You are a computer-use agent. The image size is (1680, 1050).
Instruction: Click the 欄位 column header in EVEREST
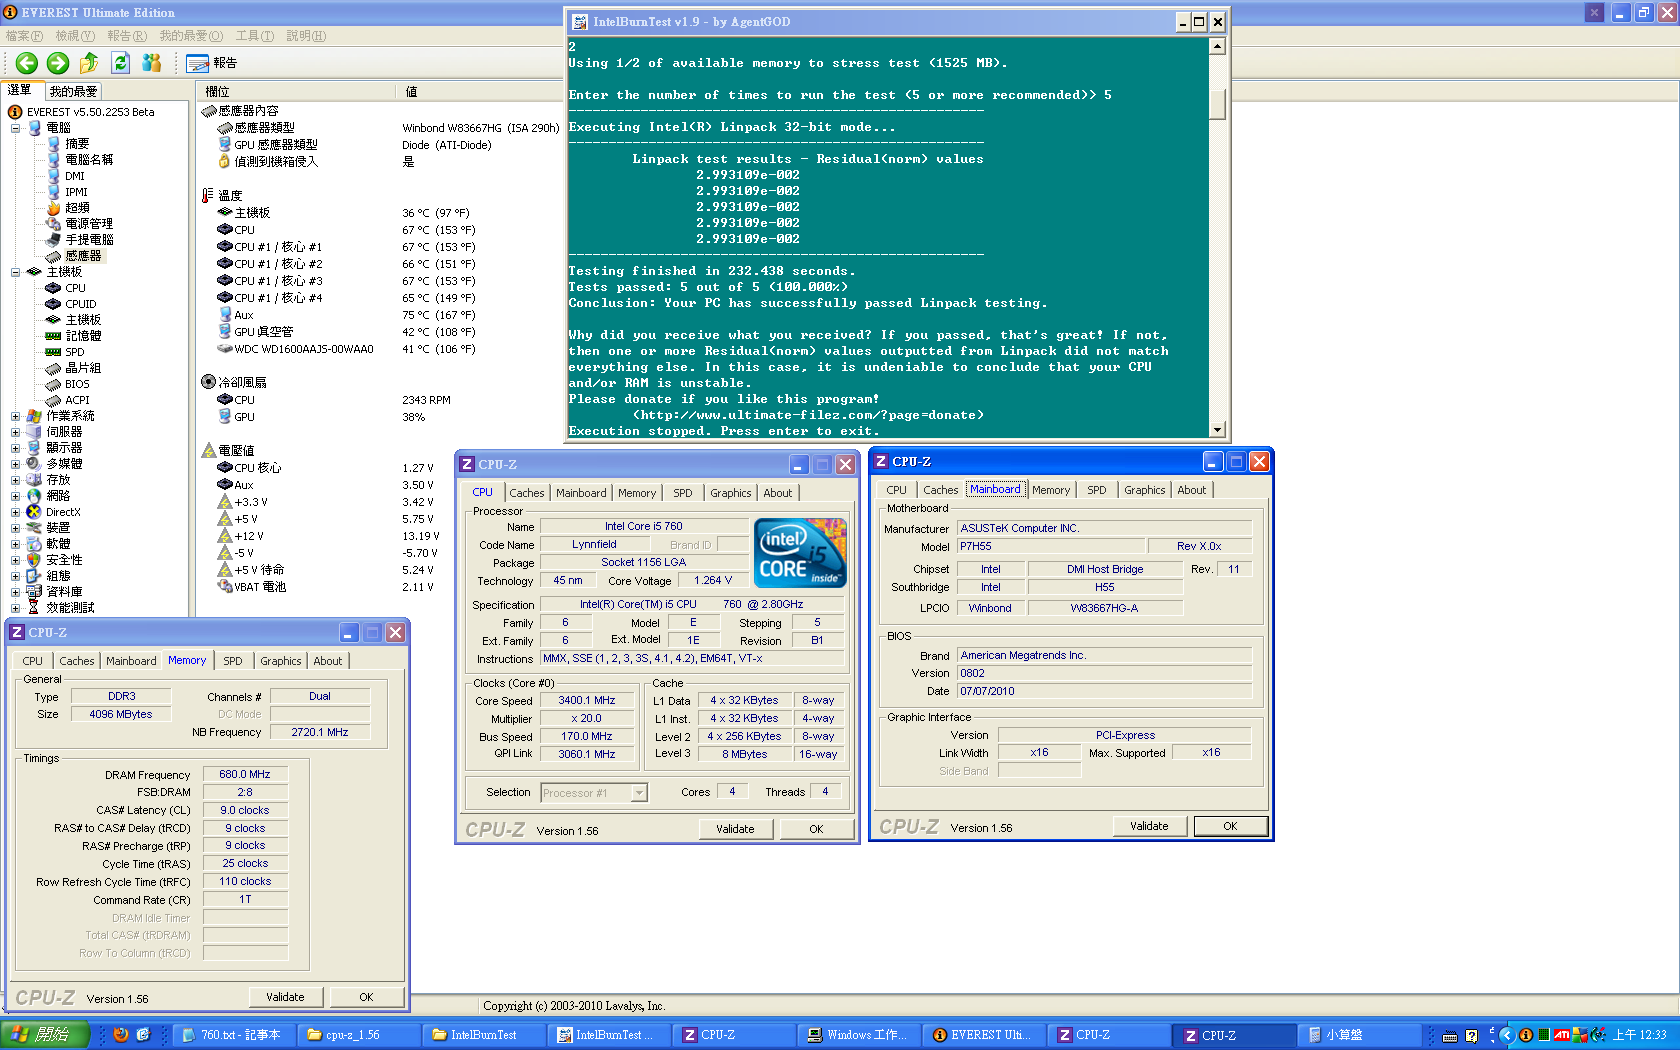coord(296,92)
